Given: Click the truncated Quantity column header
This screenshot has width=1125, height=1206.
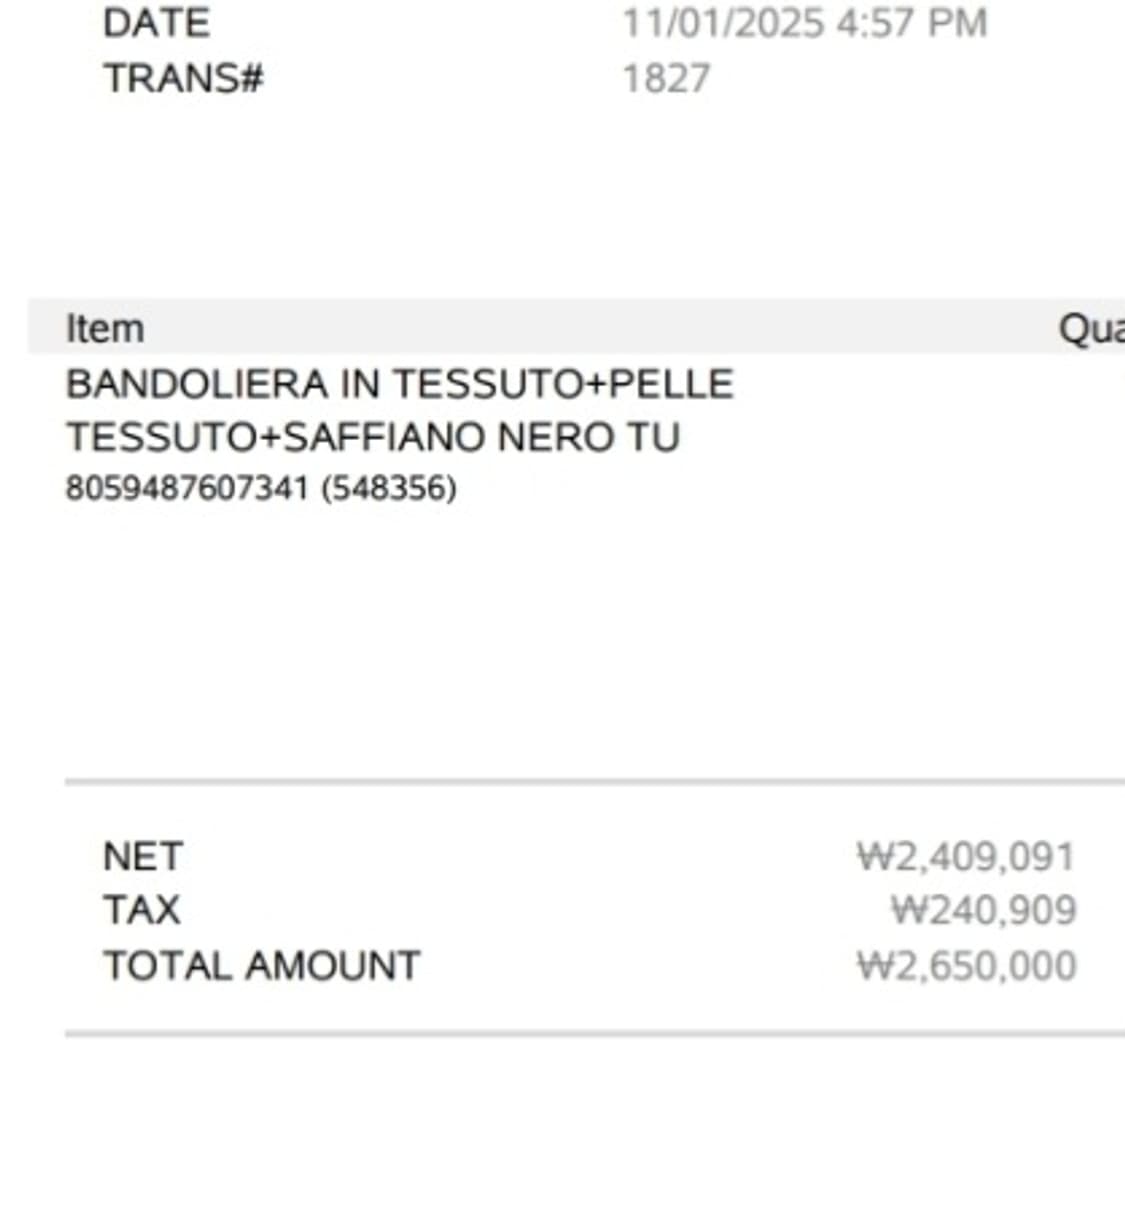Looking at the screenshot, I should coord(1092,328).
